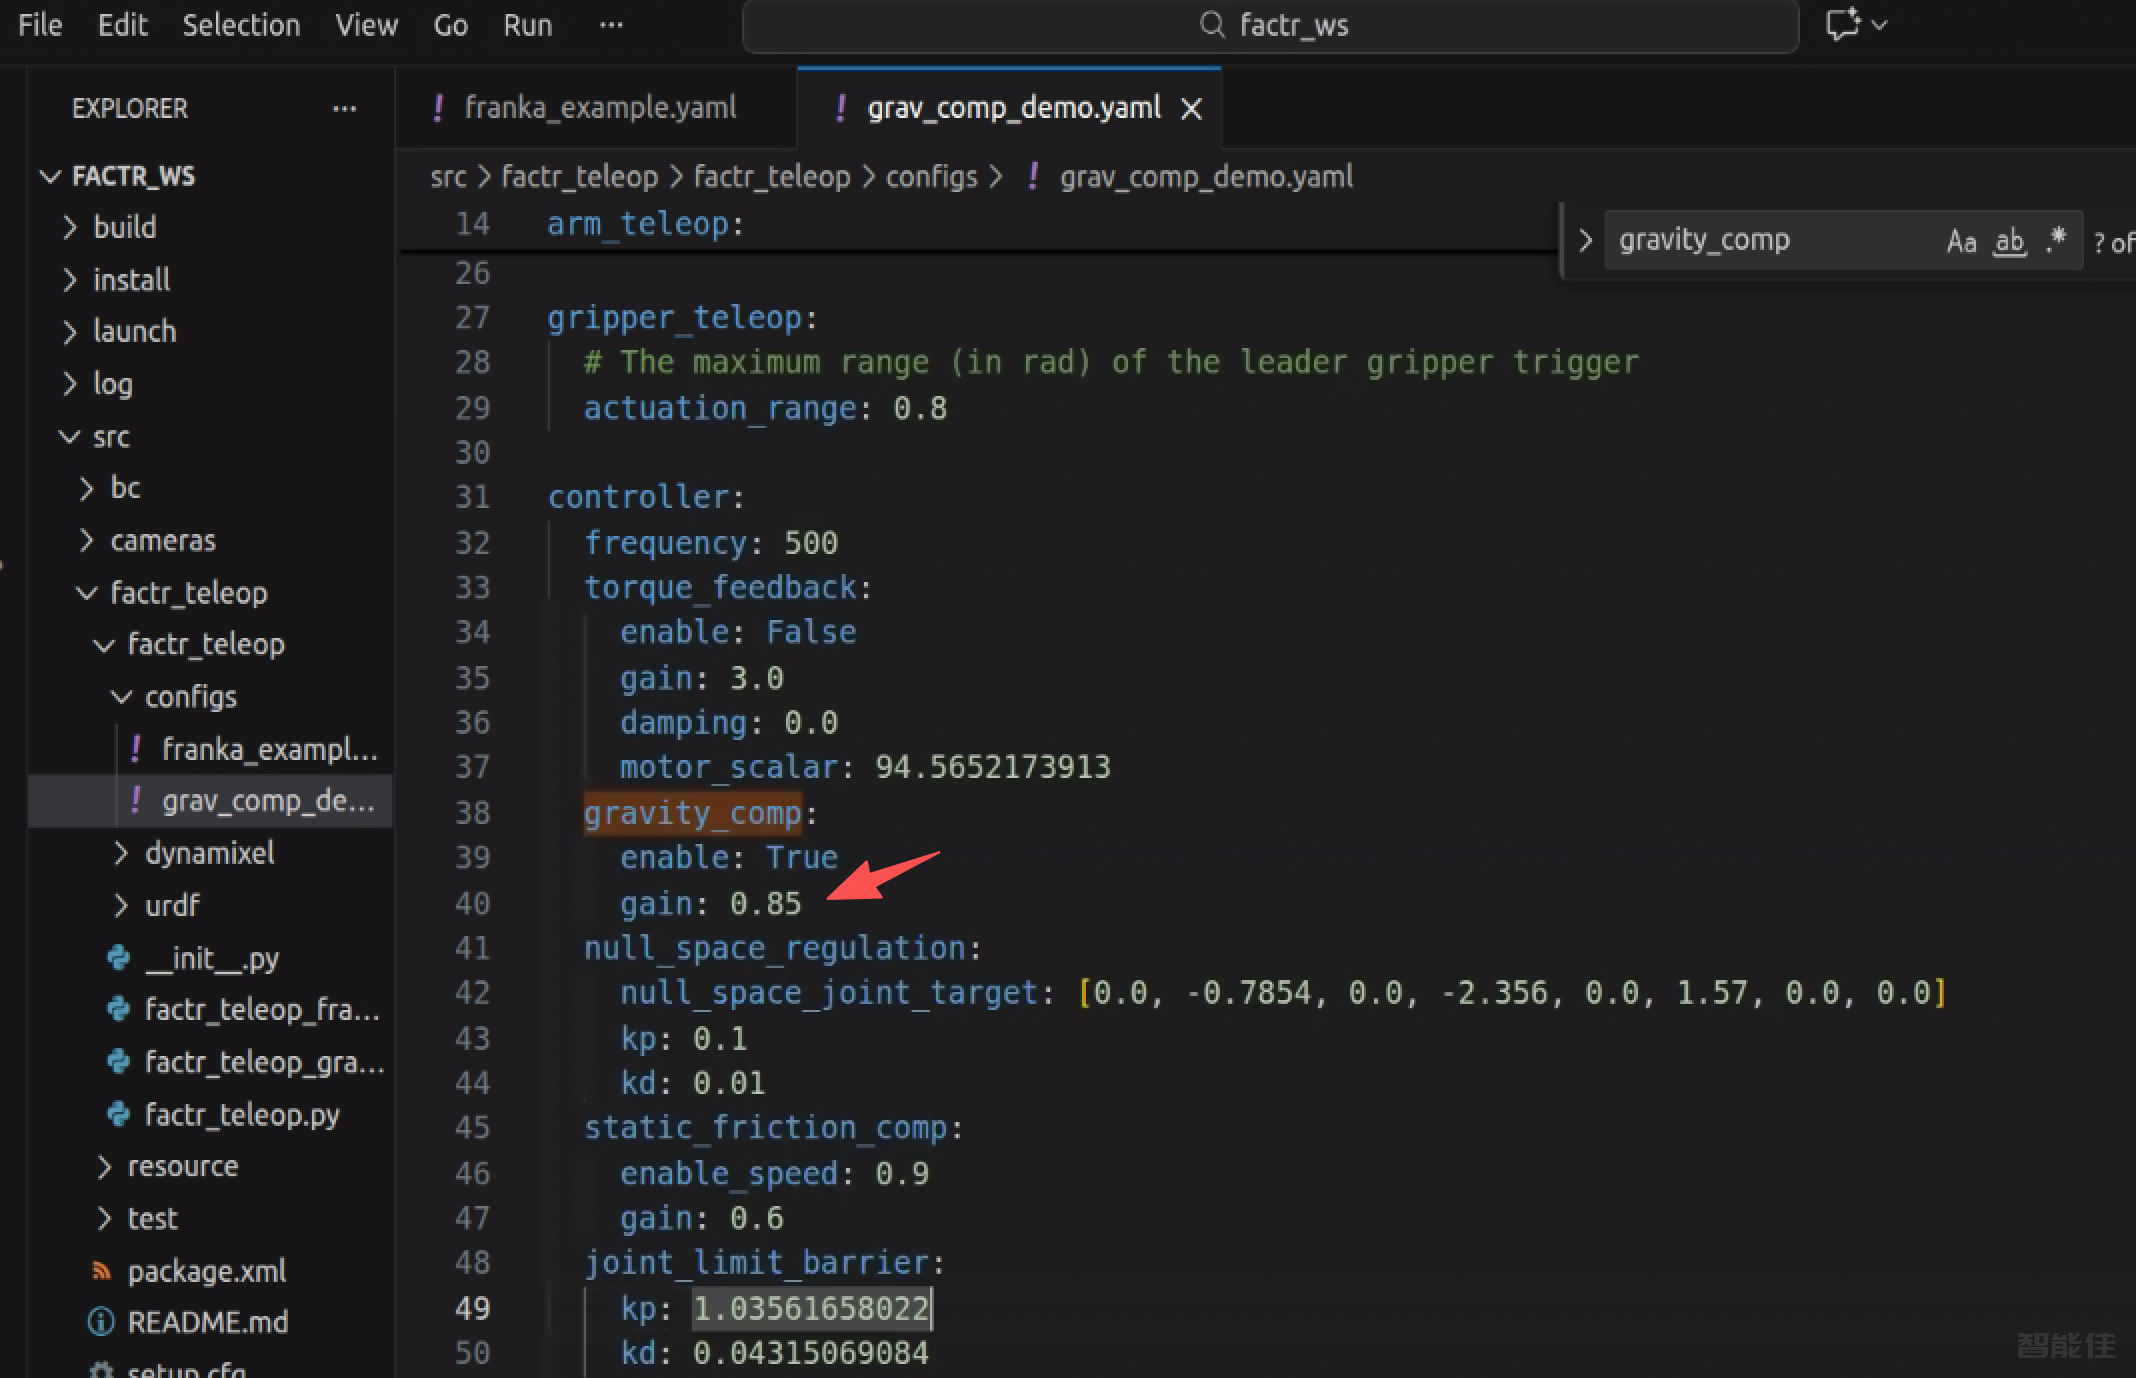2136x1378 pixels.
Task: Click the package.xml RSS-style file icon
Action: pyautogui.click(x=101, y=1270)
